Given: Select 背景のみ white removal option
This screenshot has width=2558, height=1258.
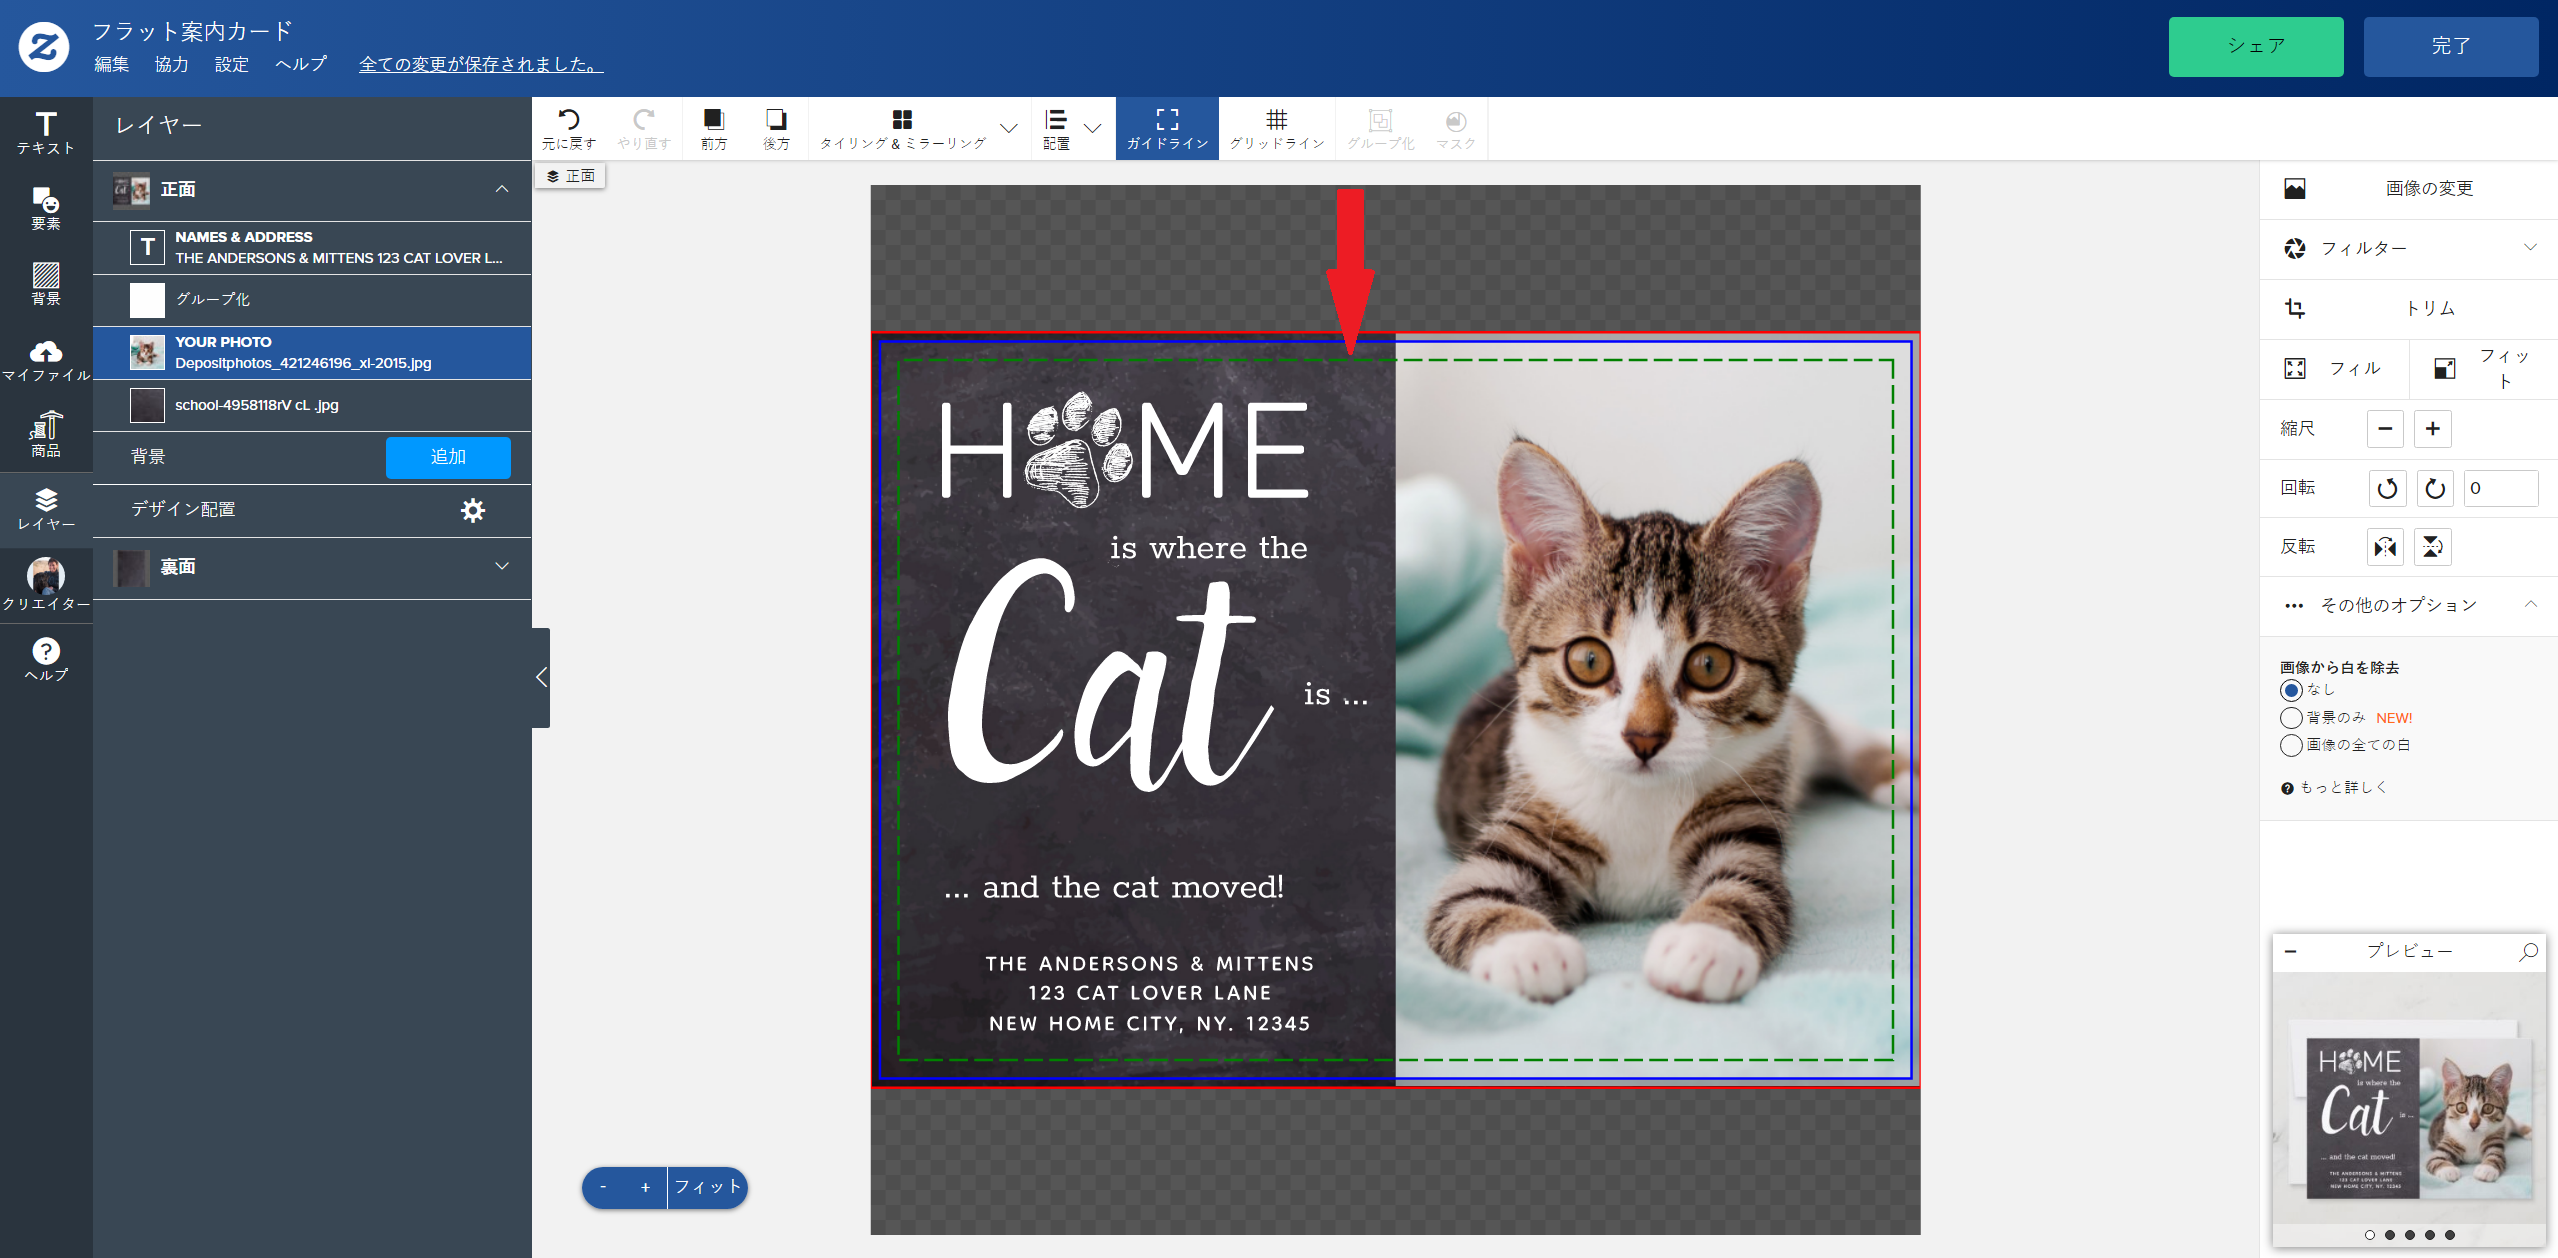Looking at the screenshot, I should 2291,718.
